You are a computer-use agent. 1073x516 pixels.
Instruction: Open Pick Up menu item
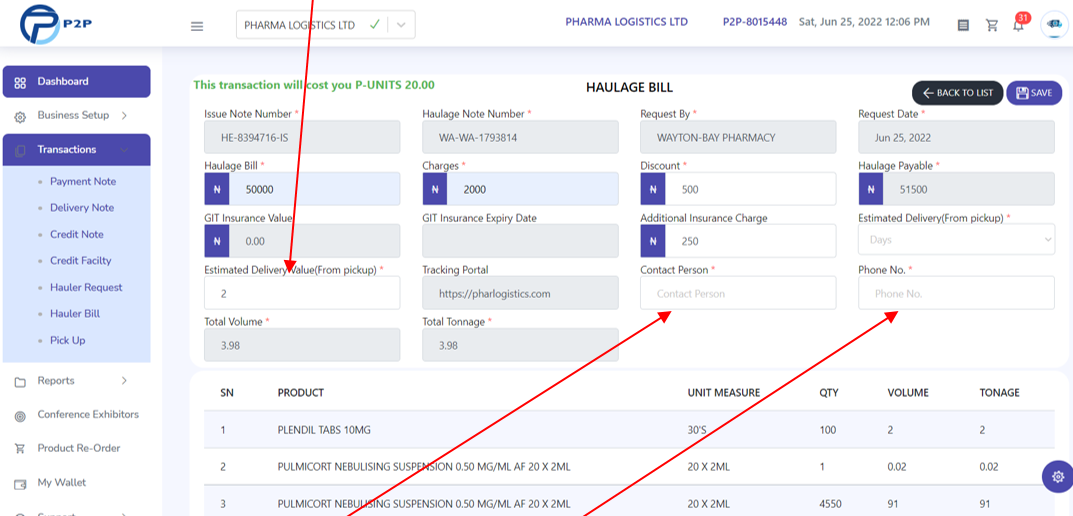(x=68, y=340)
